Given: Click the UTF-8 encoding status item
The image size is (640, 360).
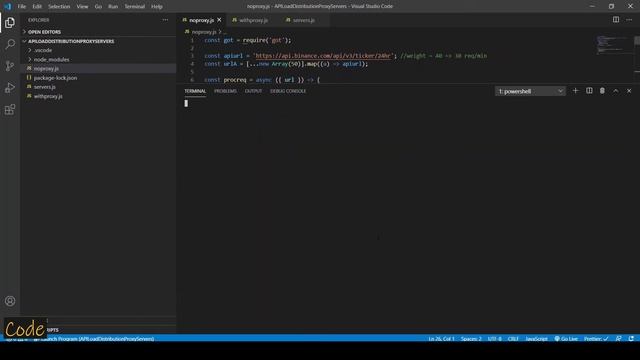Looking at the screenshot, I should point(495,339).
